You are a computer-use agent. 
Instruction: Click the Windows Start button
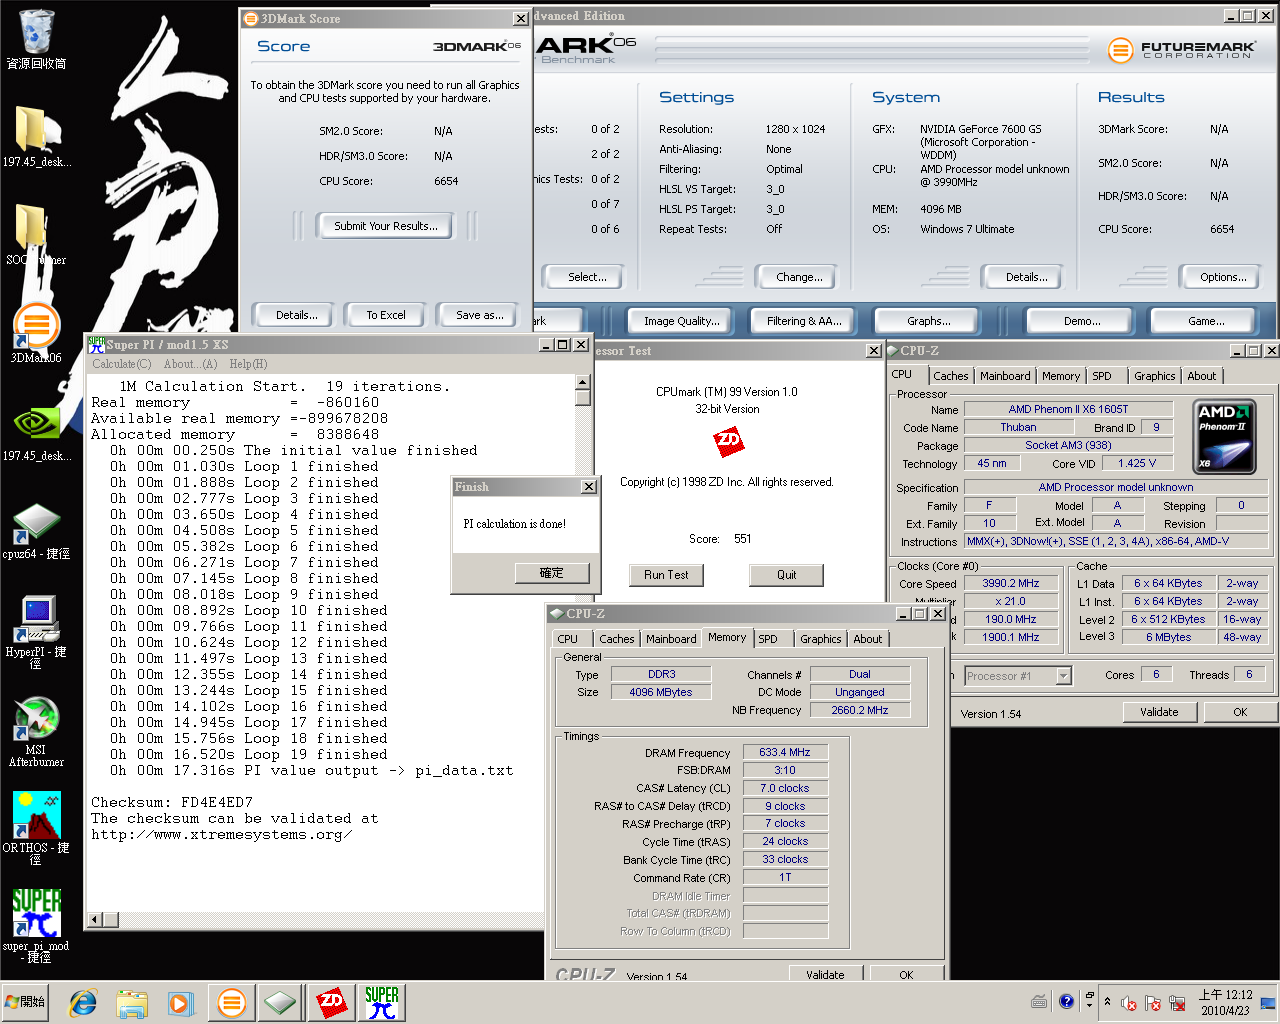coord(27,1002)
